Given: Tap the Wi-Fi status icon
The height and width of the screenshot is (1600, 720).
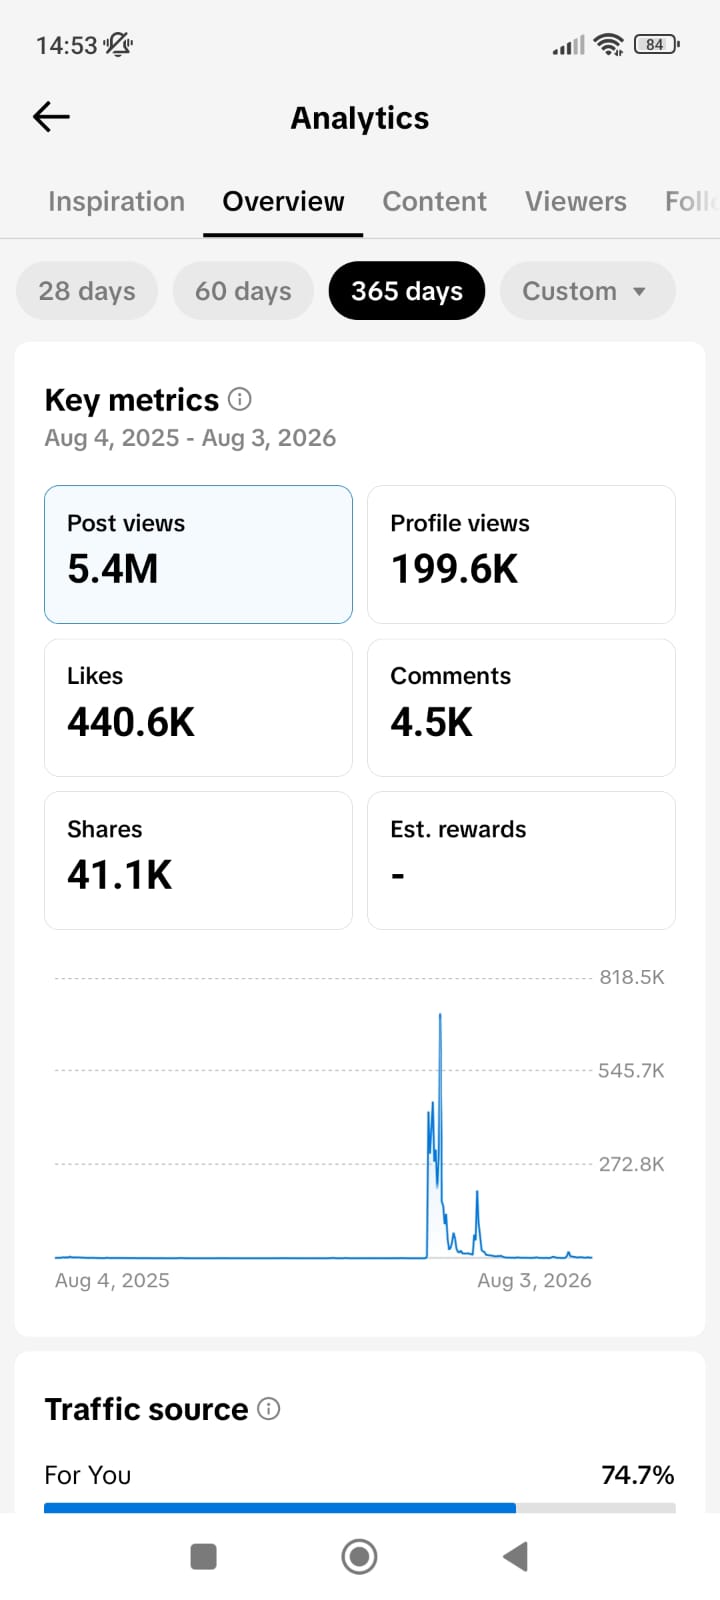Looking at the screenshot, I should click(608, 44).
